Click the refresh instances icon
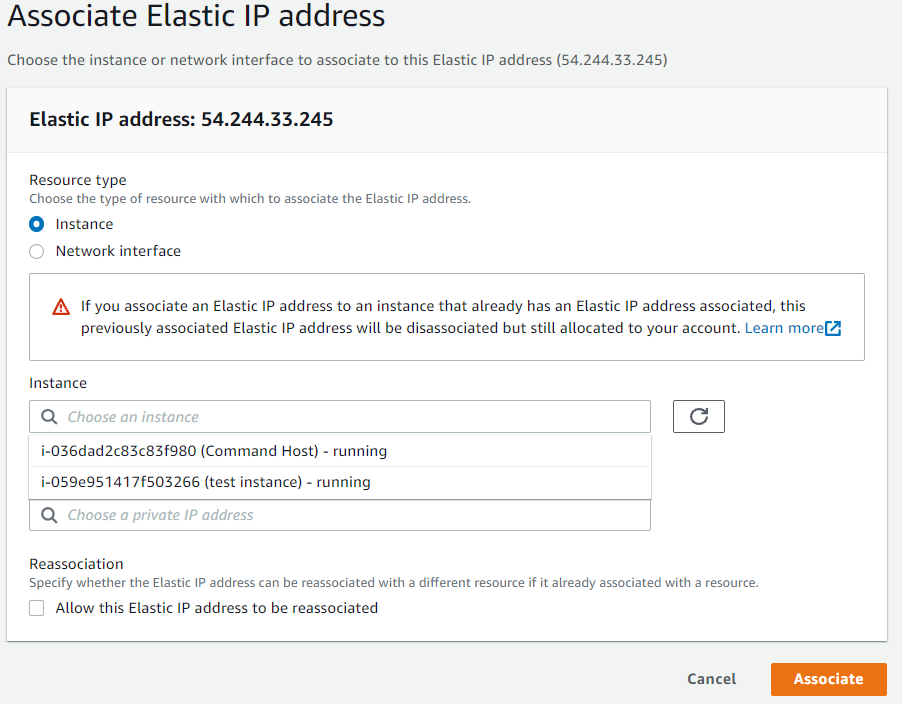Viewport: 902px width, 704px height. click(x=698, y=416)
